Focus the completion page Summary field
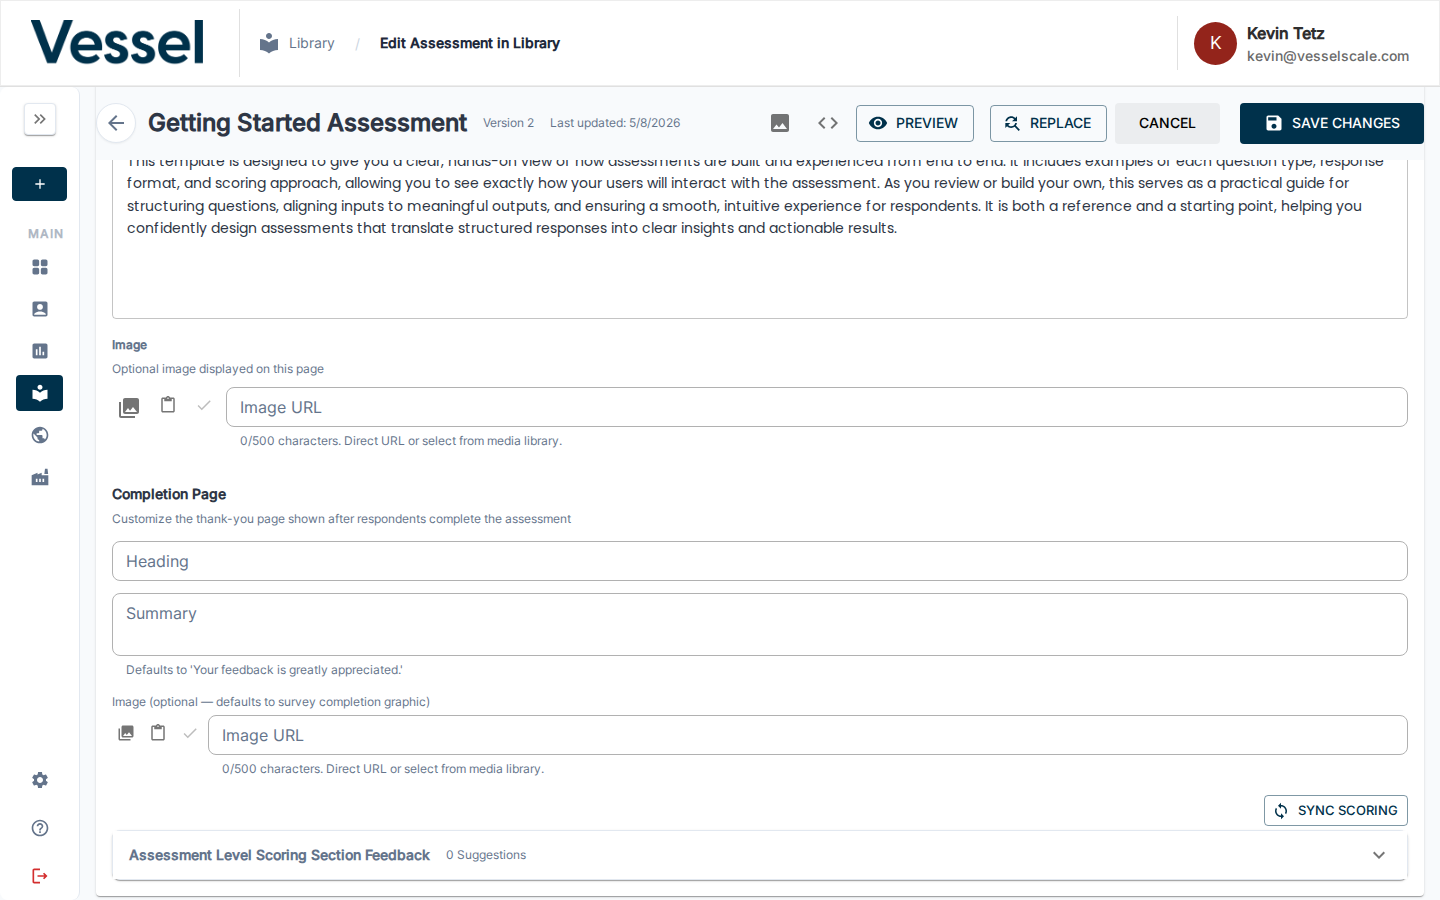The height and width of the screenshot is (900, 1440). coord(760,625)
